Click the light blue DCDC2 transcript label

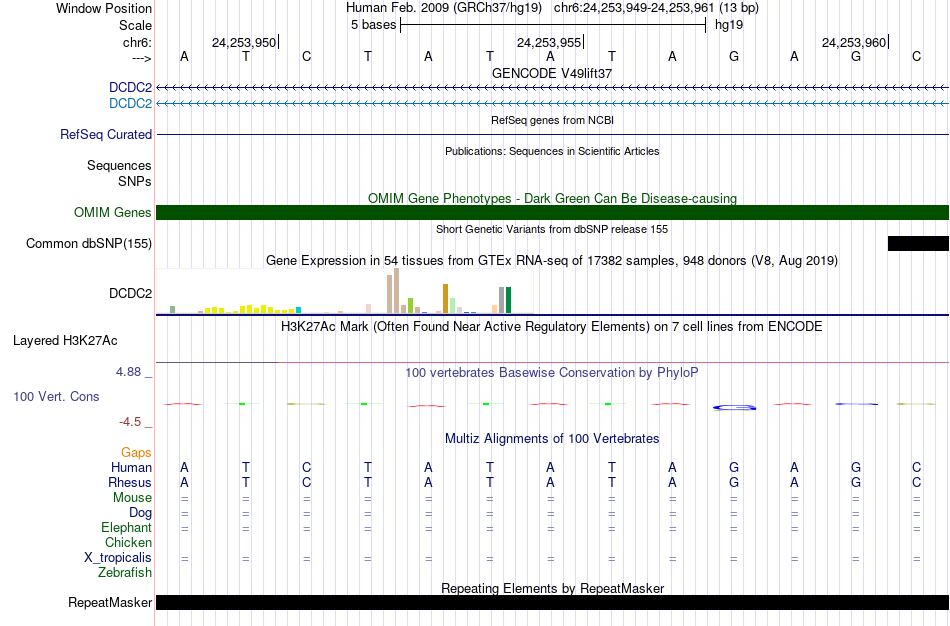click(130, 104)
